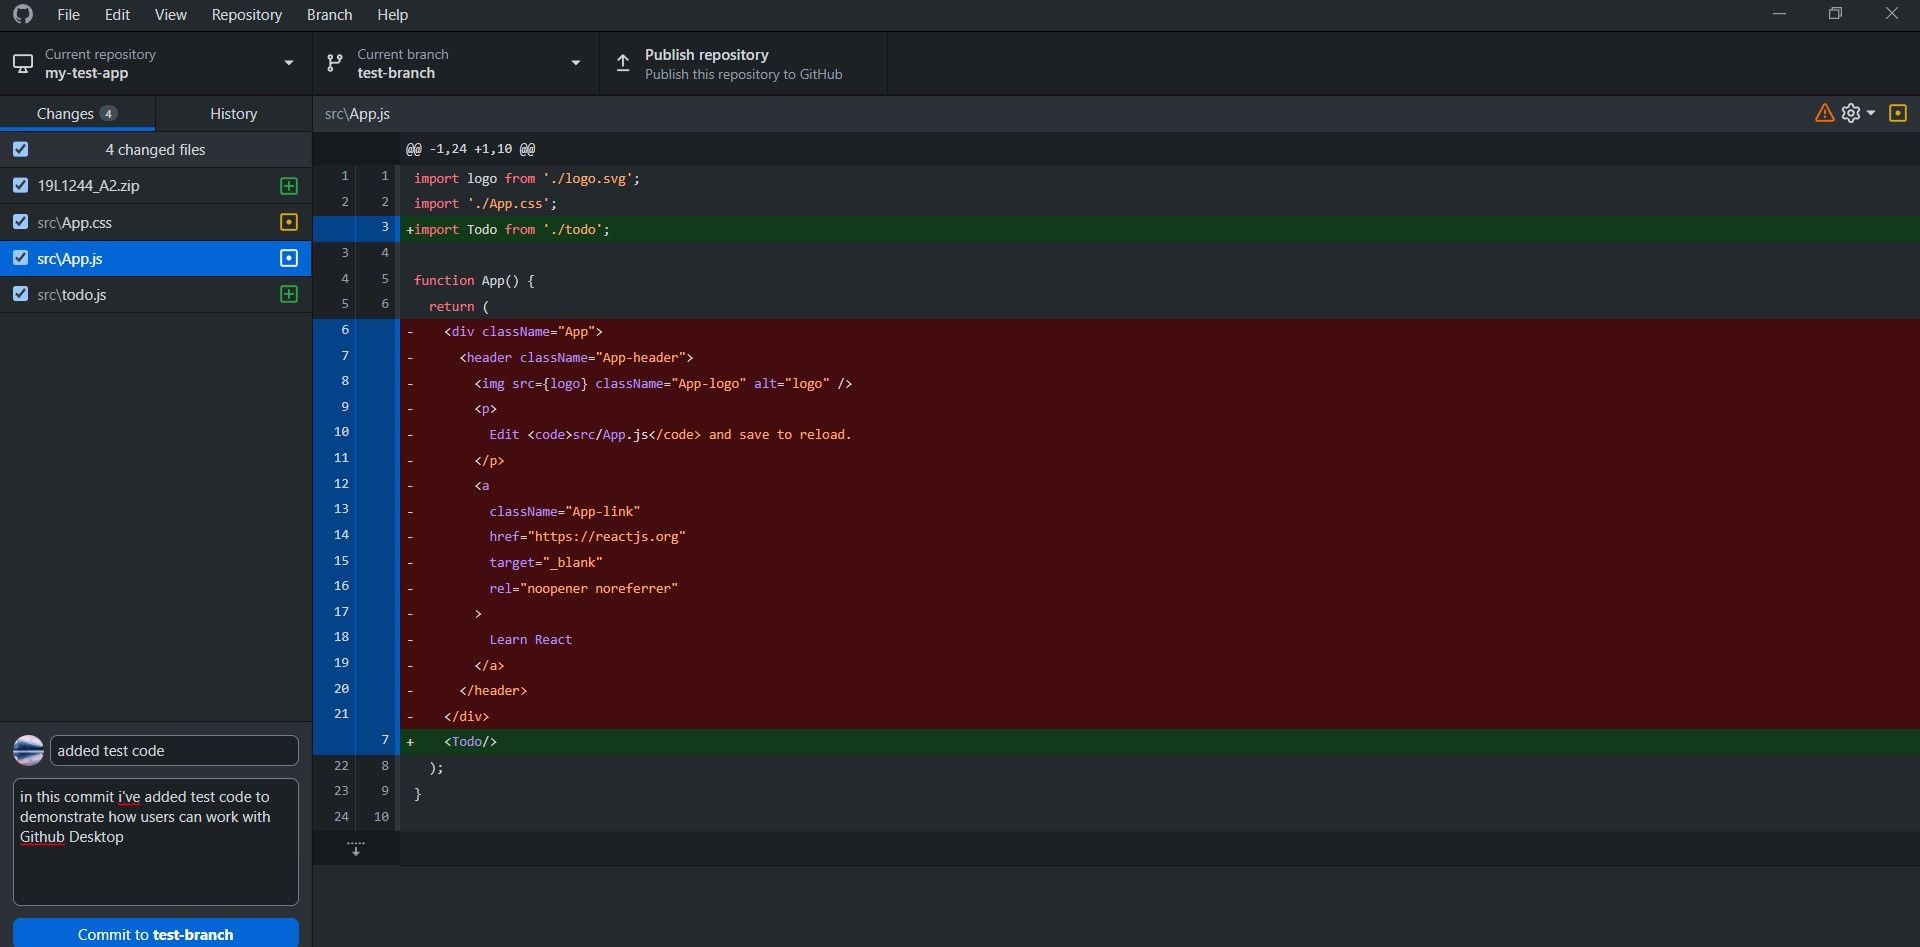Click Commit to test-branch
This screenshot has height=947, width=1920.
[155, 934]
